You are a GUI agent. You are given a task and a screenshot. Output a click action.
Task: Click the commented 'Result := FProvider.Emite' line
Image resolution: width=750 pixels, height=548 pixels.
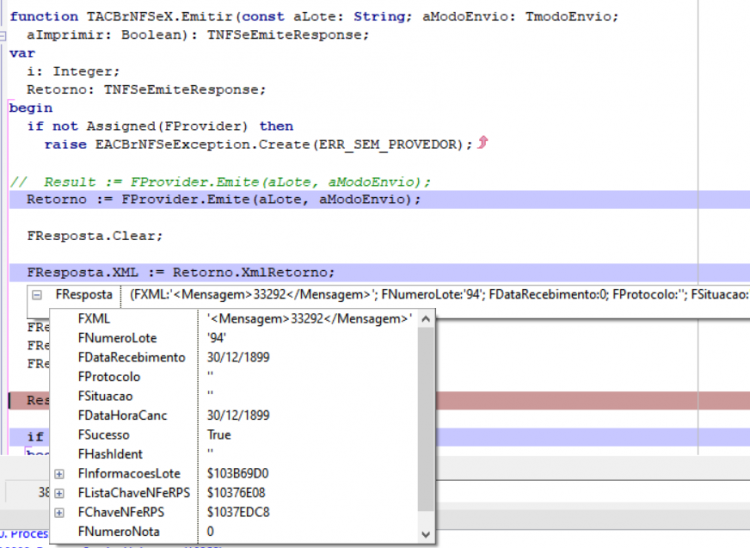point(221,182)
